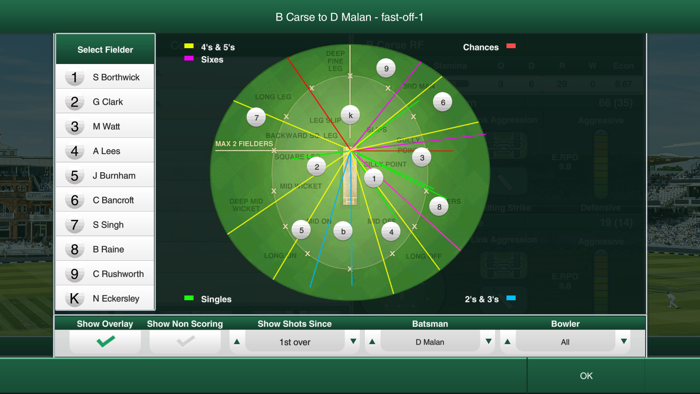This screenshot has height=394, width=700.
Task: Select fielder marker 3 on the field
Action: coord(421,158)
